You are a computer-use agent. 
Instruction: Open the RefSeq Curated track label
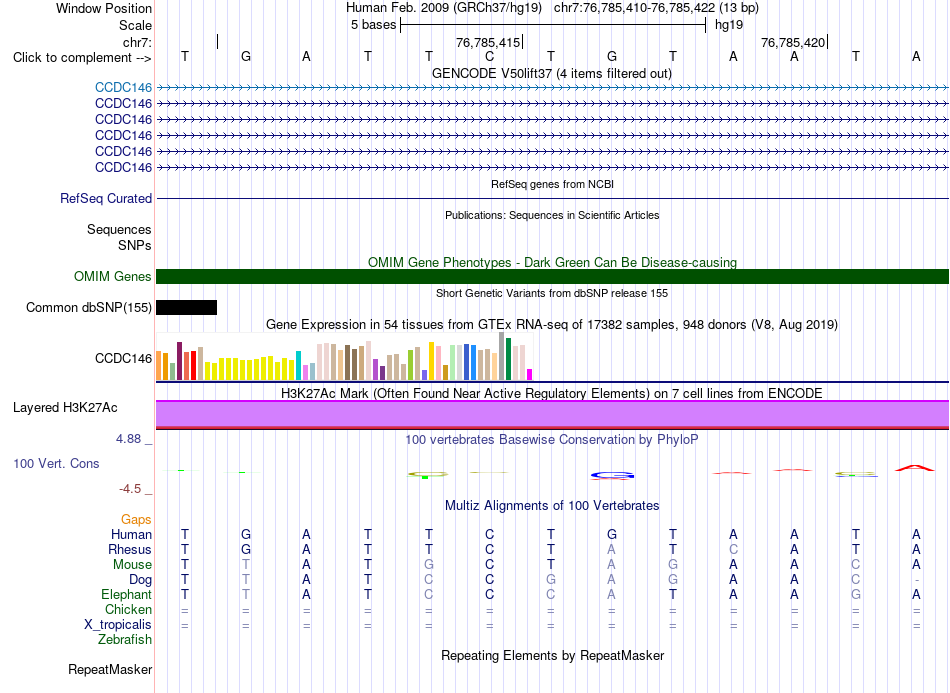(106, 198)
